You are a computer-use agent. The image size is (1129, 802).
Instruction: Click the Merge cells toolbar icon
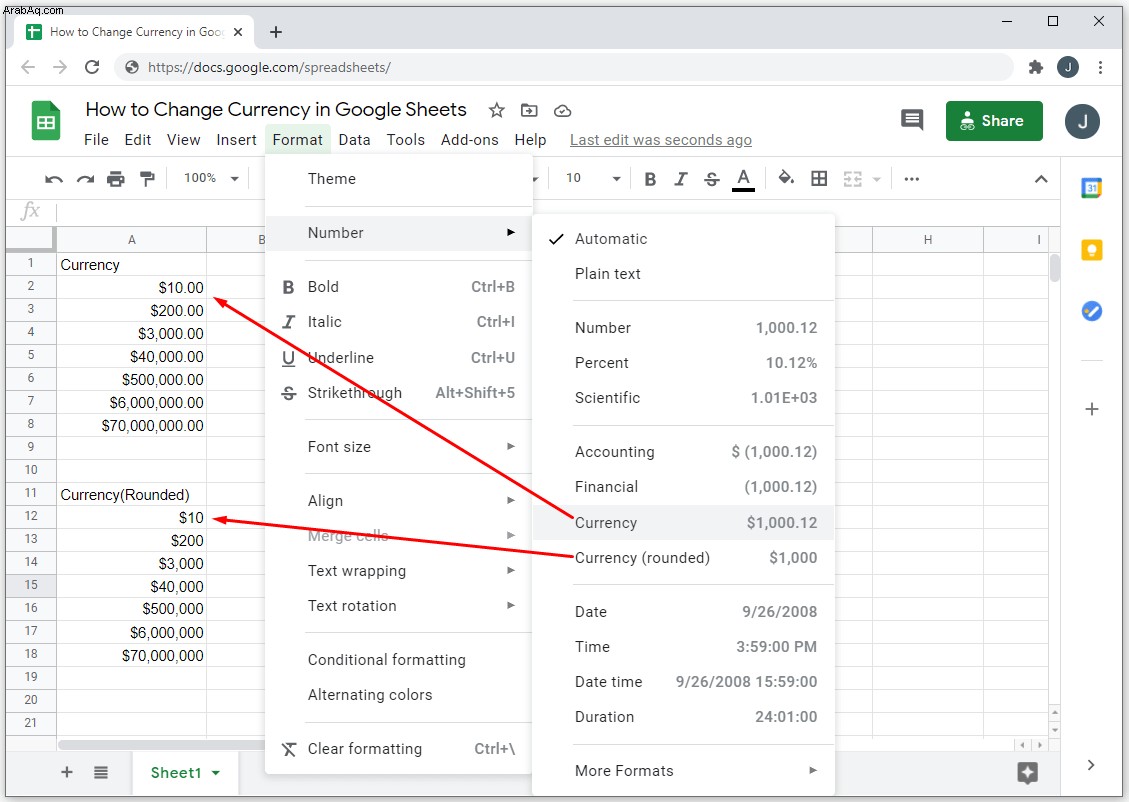[x=853, y=179]
